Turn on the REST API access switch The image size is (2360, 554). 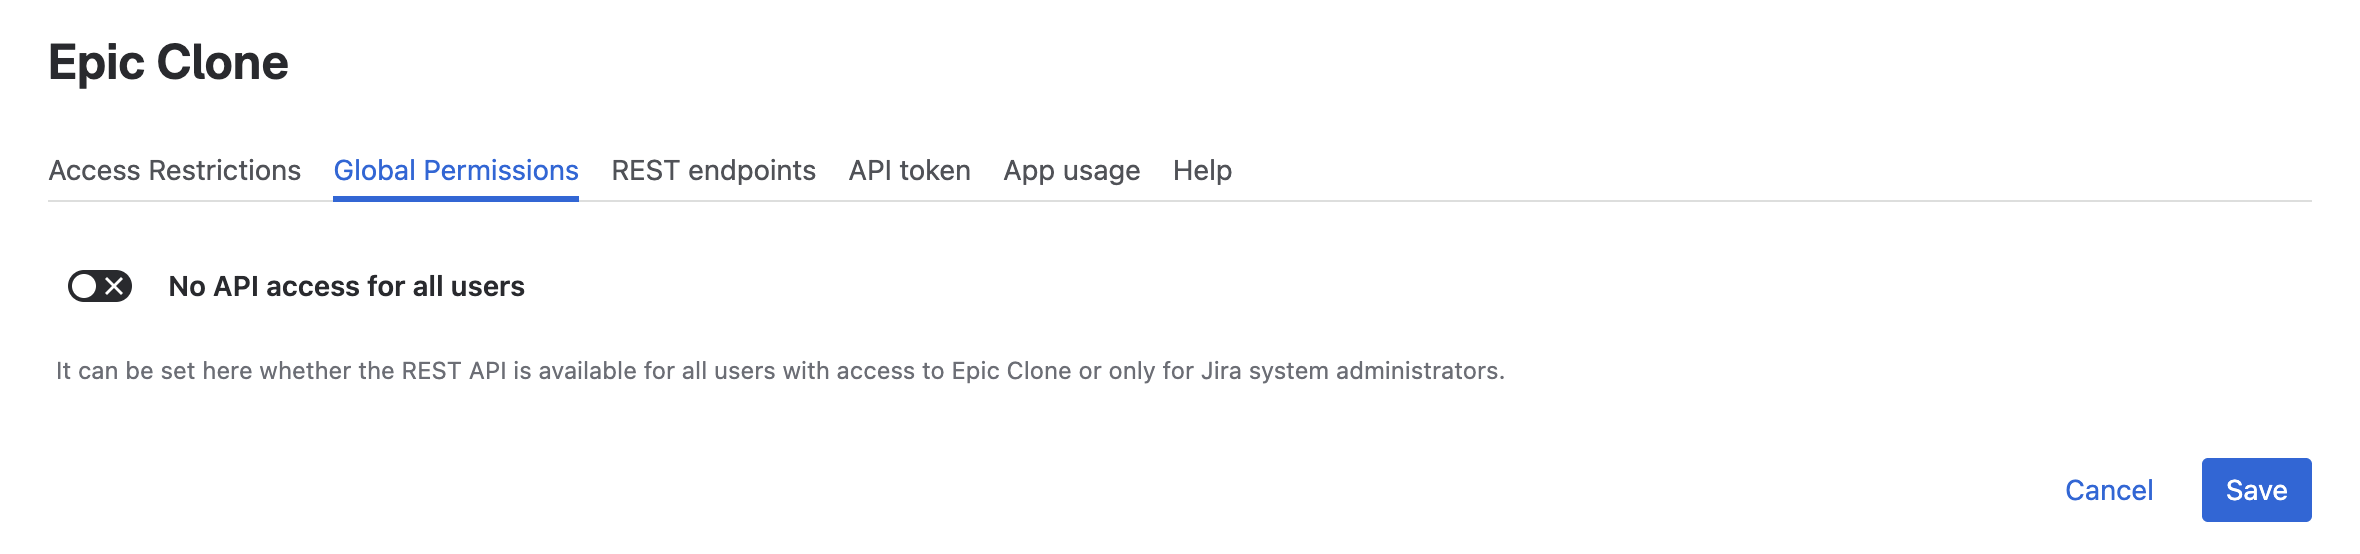[x=100, y=286]
